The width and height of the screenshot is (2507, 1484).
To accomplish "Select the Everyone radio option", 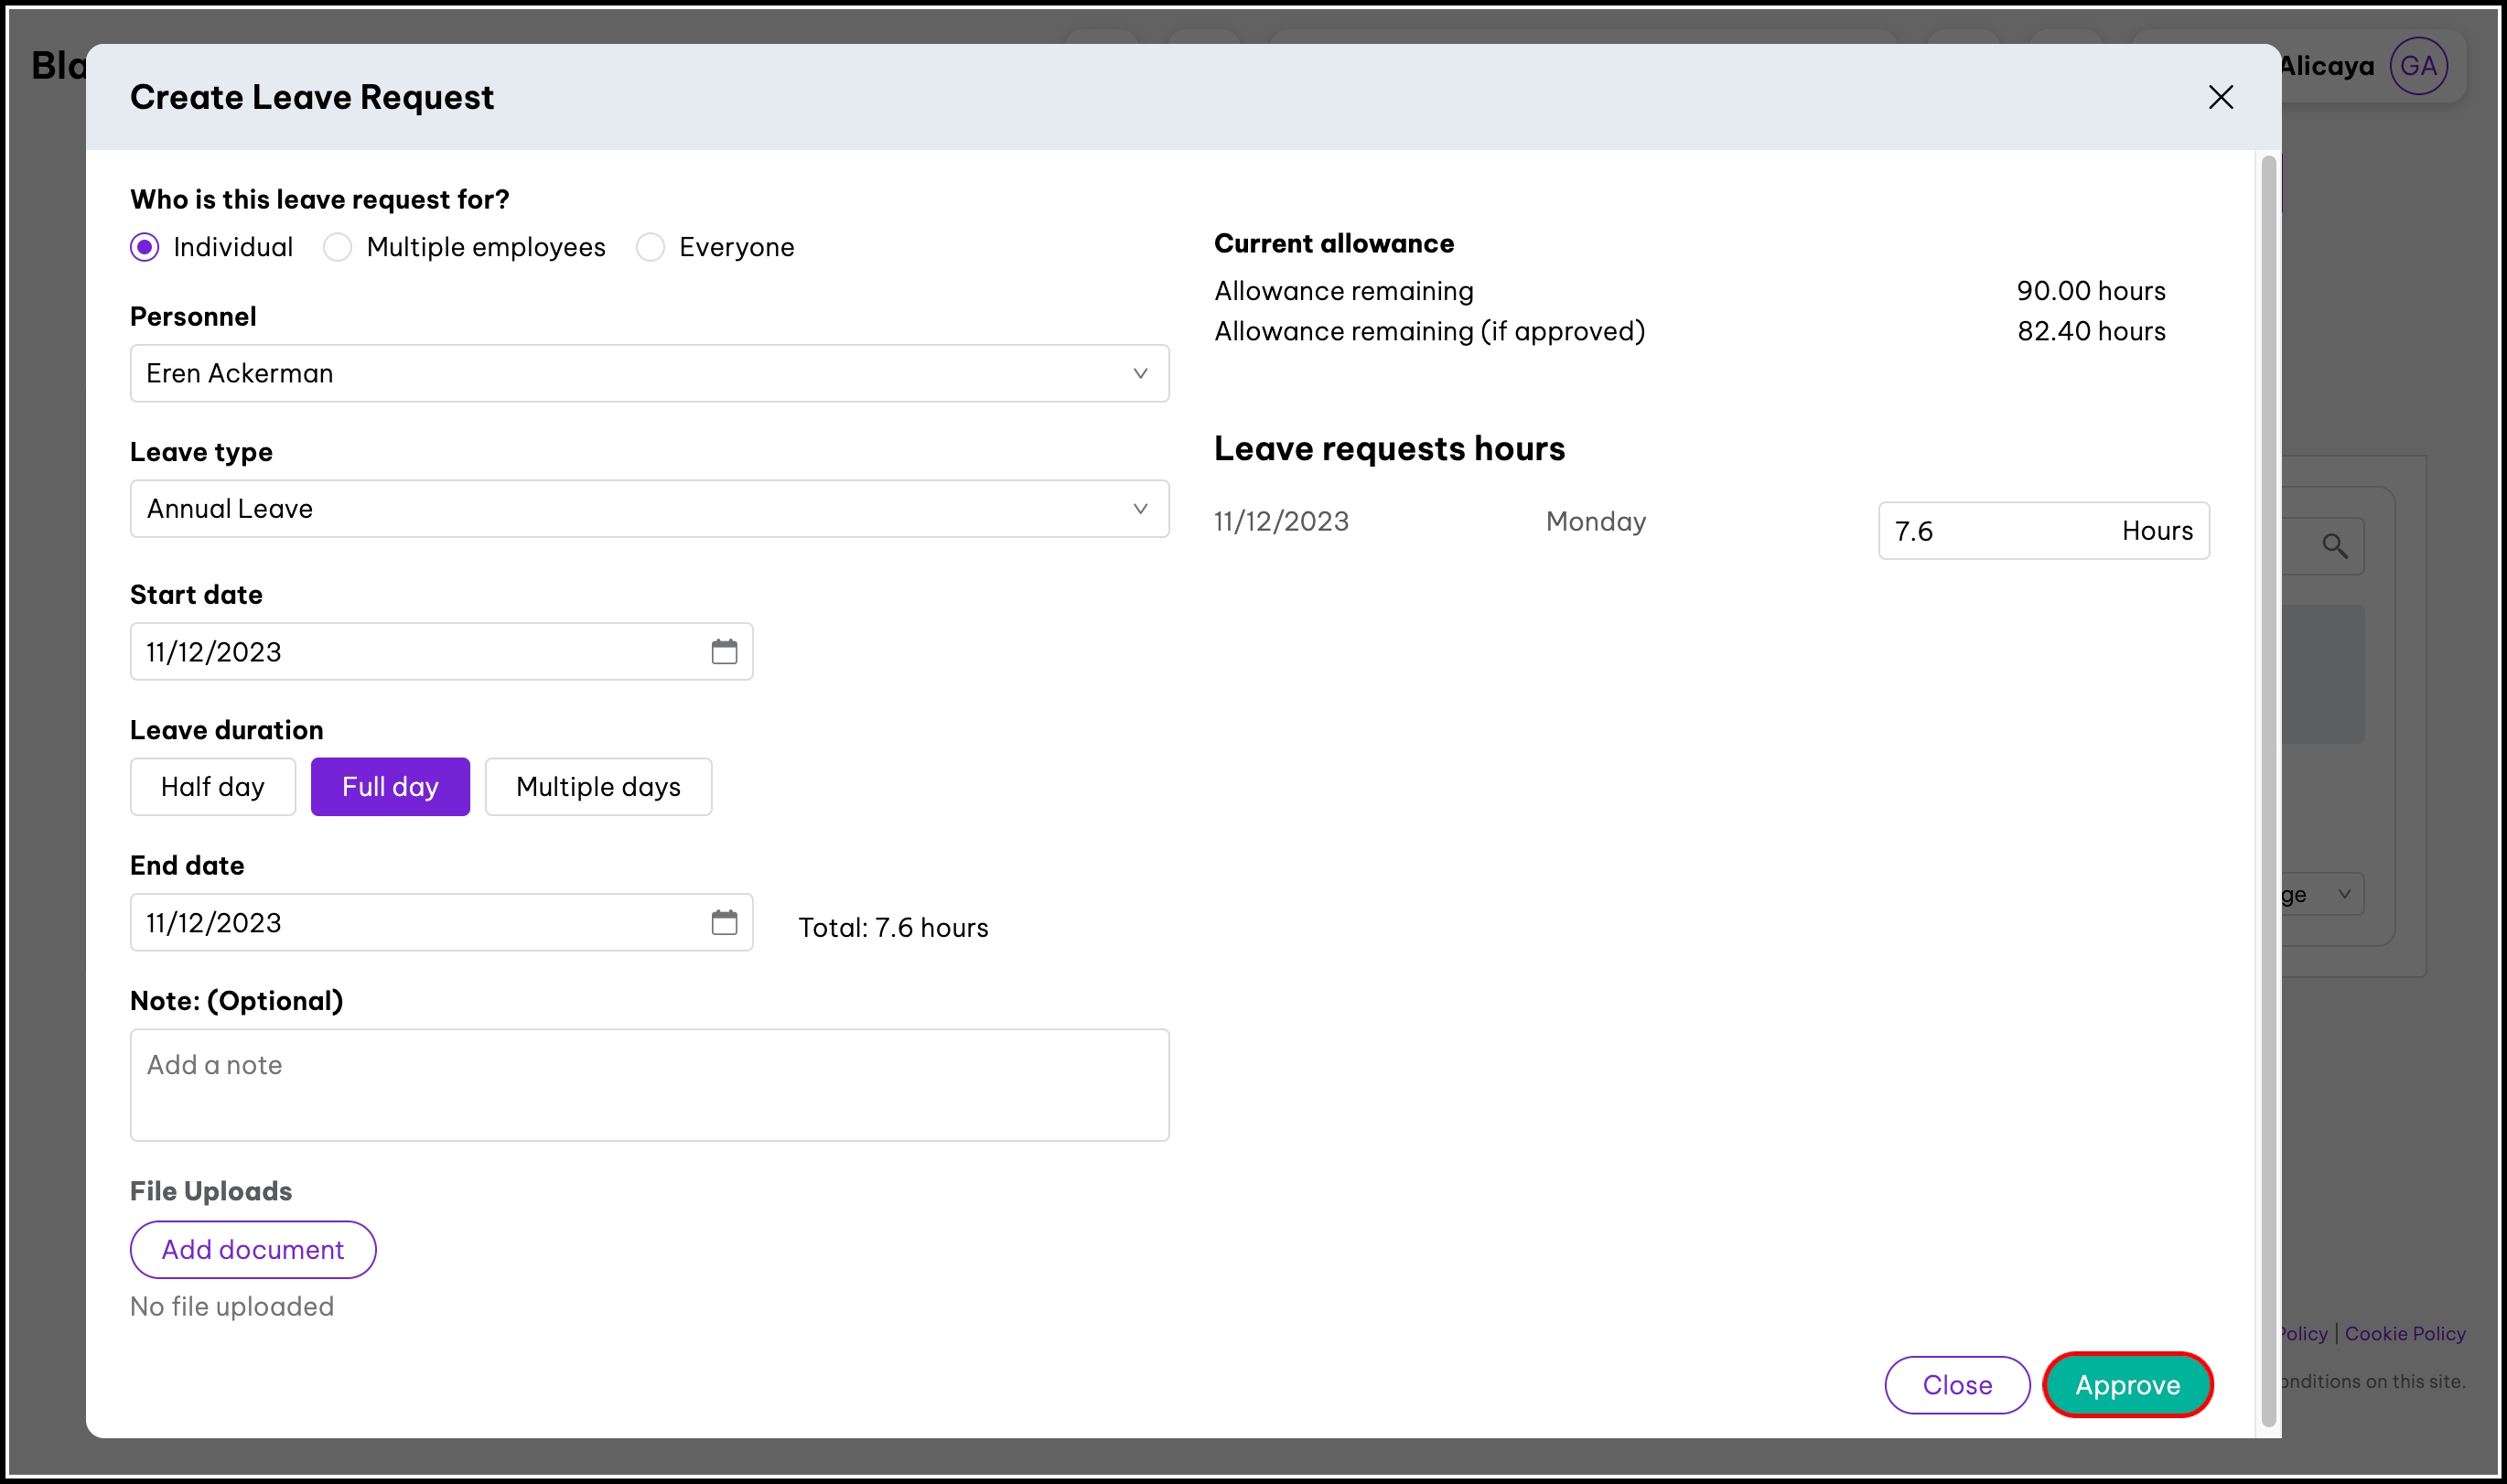I will click(x=651, y=247).
